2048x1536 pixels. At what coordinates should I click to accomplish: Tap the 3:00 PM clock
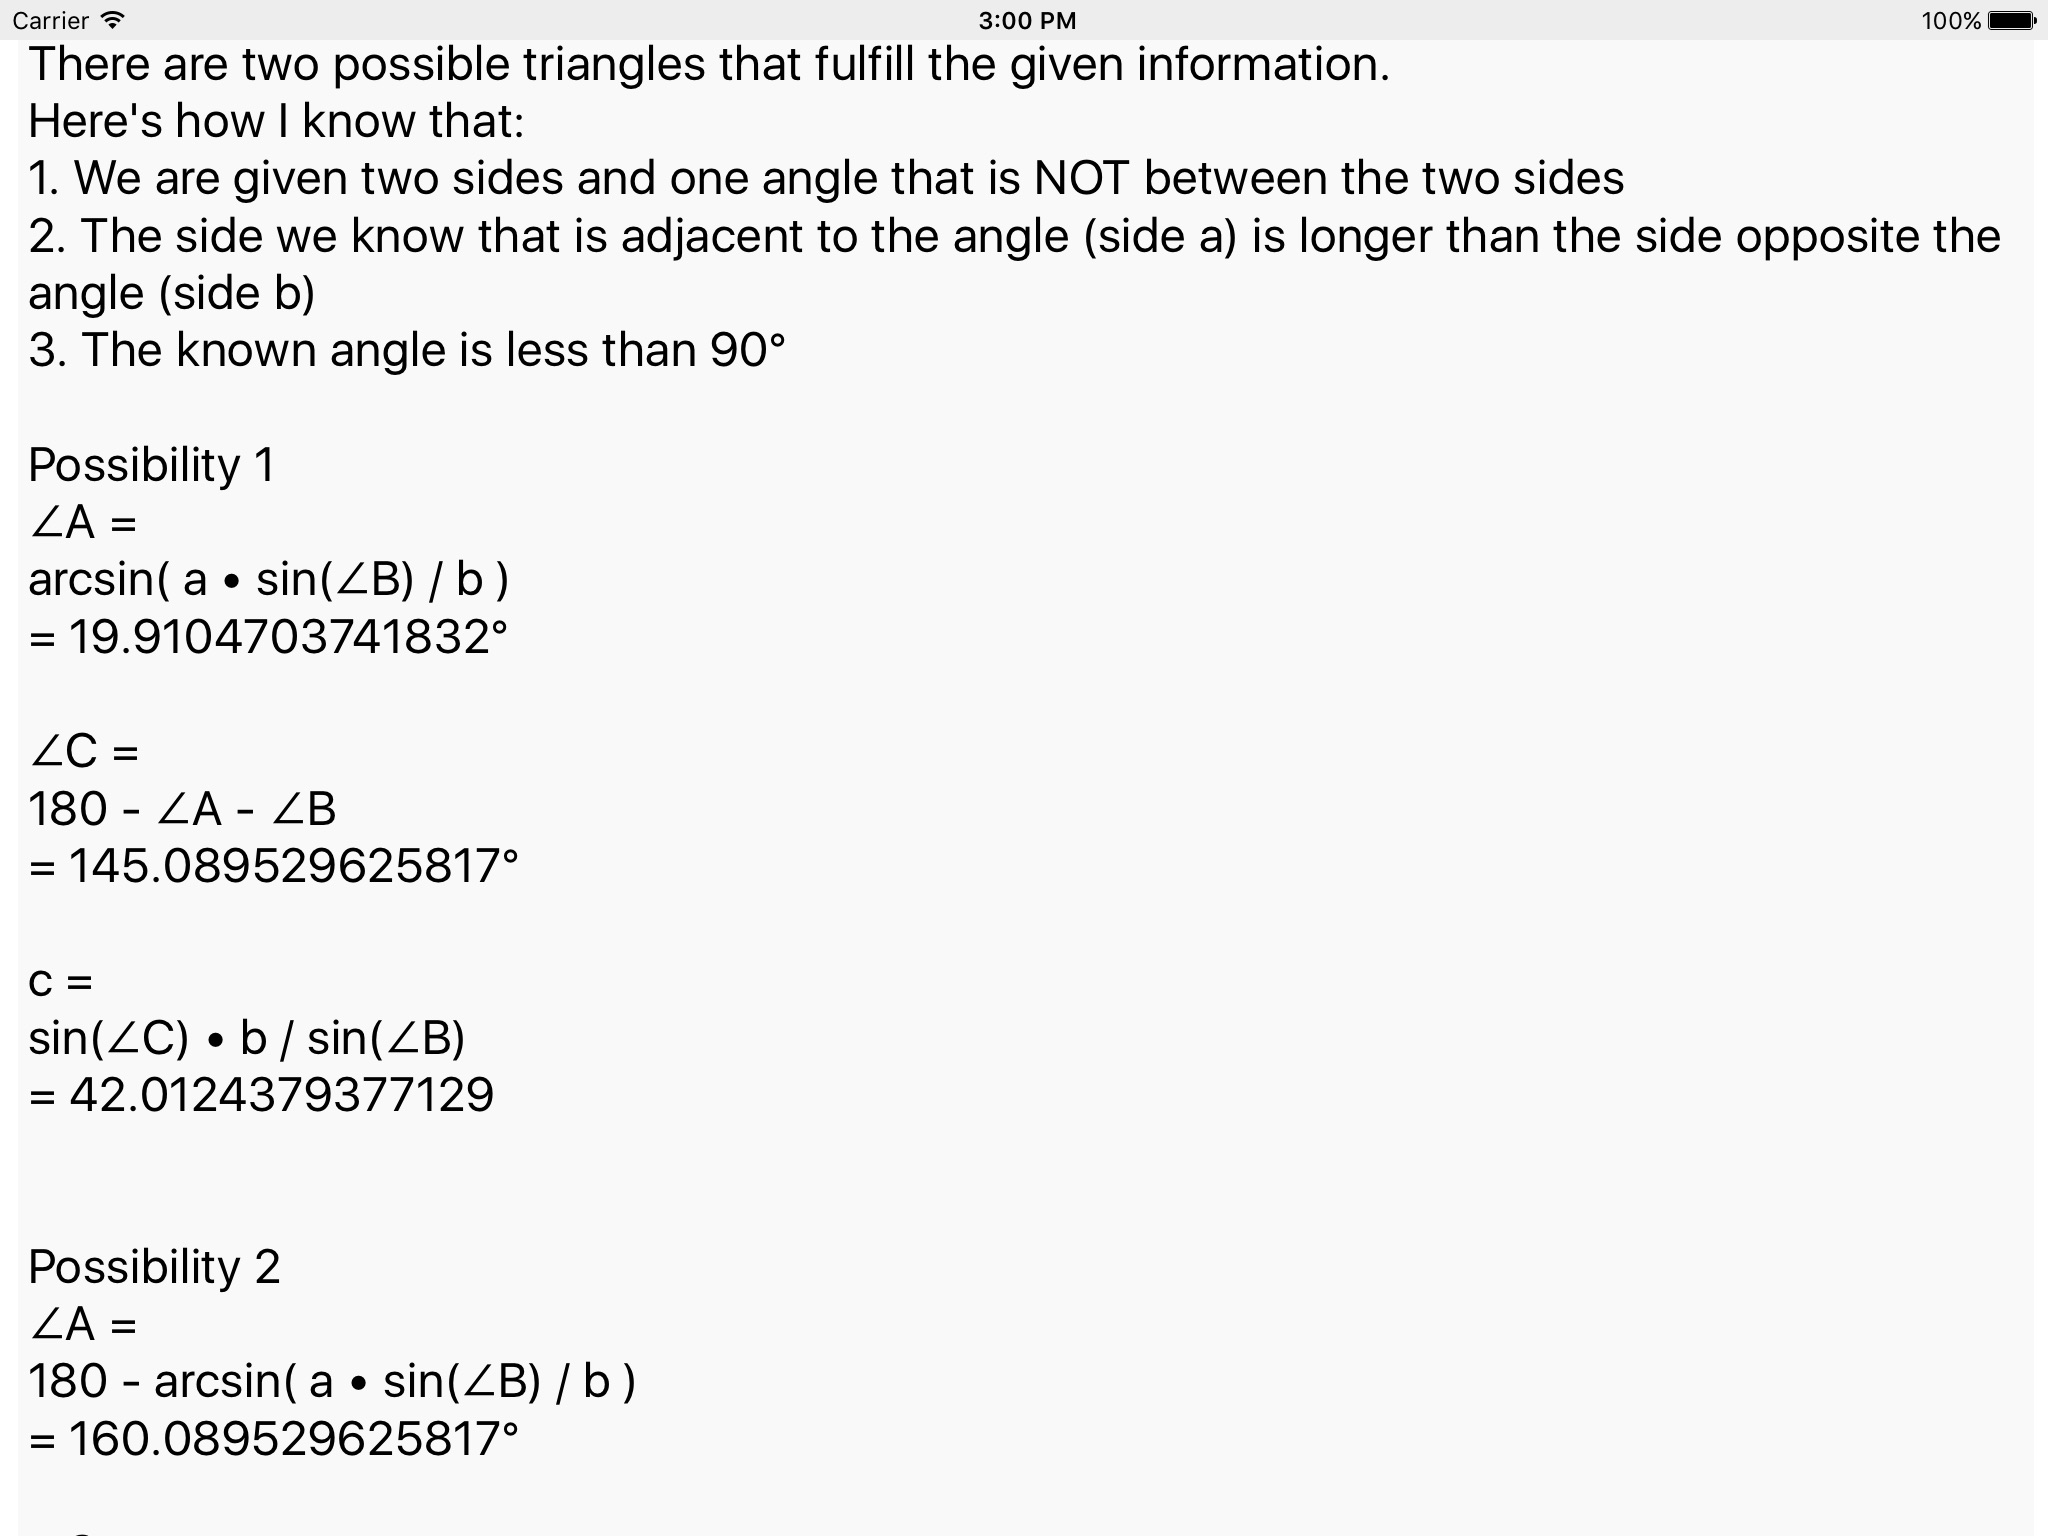point(1027,20)
